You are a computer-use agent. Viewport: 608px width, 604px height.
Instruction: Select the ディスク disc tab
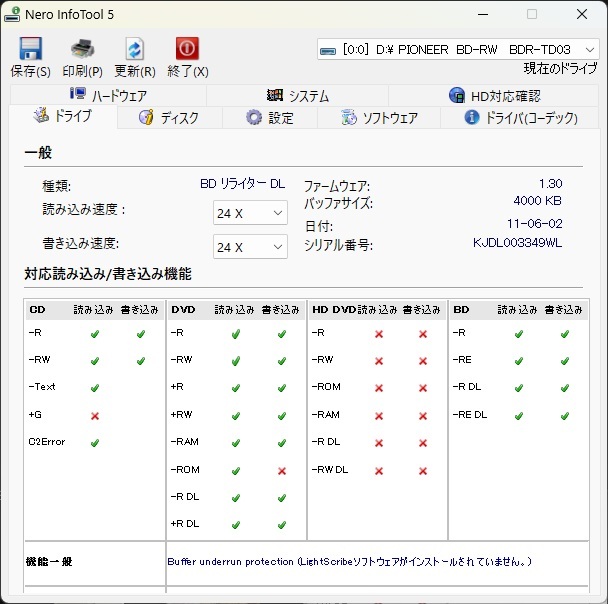click(x=168, y=118)
